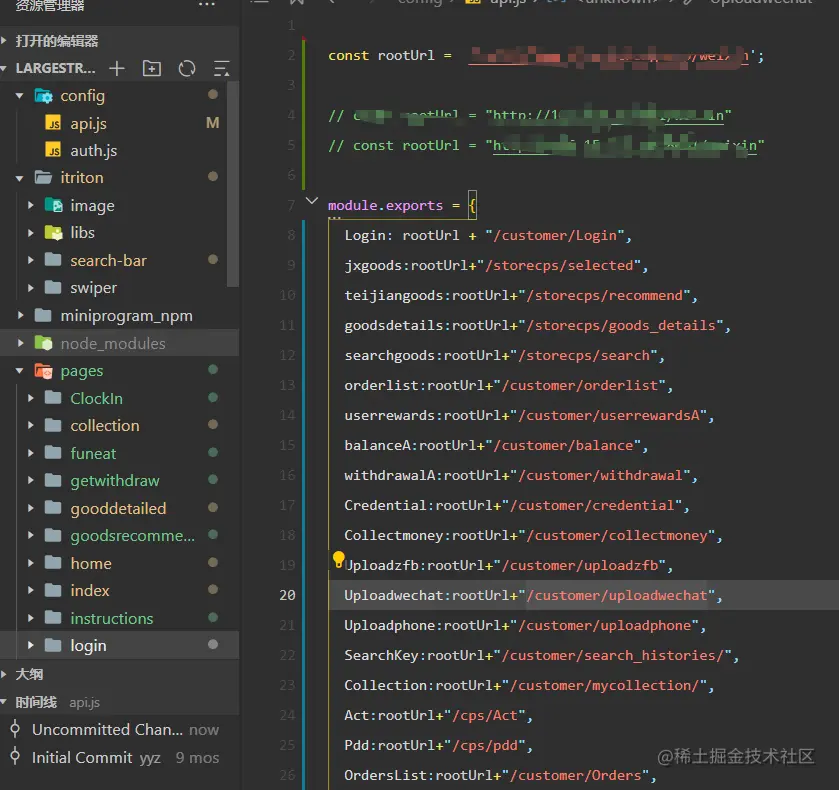Click the module.exports text on line 7
839x790 pixels.
pyautogui.click(x=385, y=206)
